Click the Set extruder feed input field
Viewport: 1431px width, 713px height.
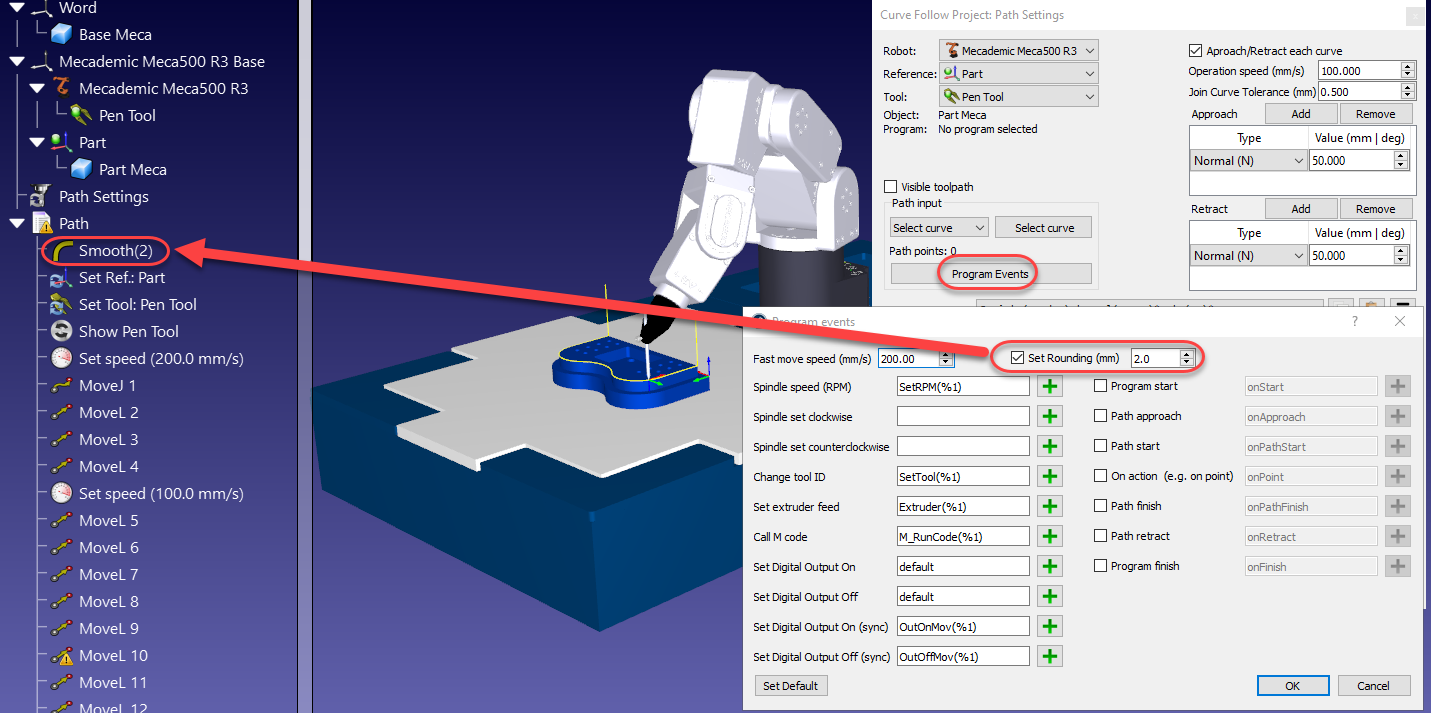tap(962, 507)
